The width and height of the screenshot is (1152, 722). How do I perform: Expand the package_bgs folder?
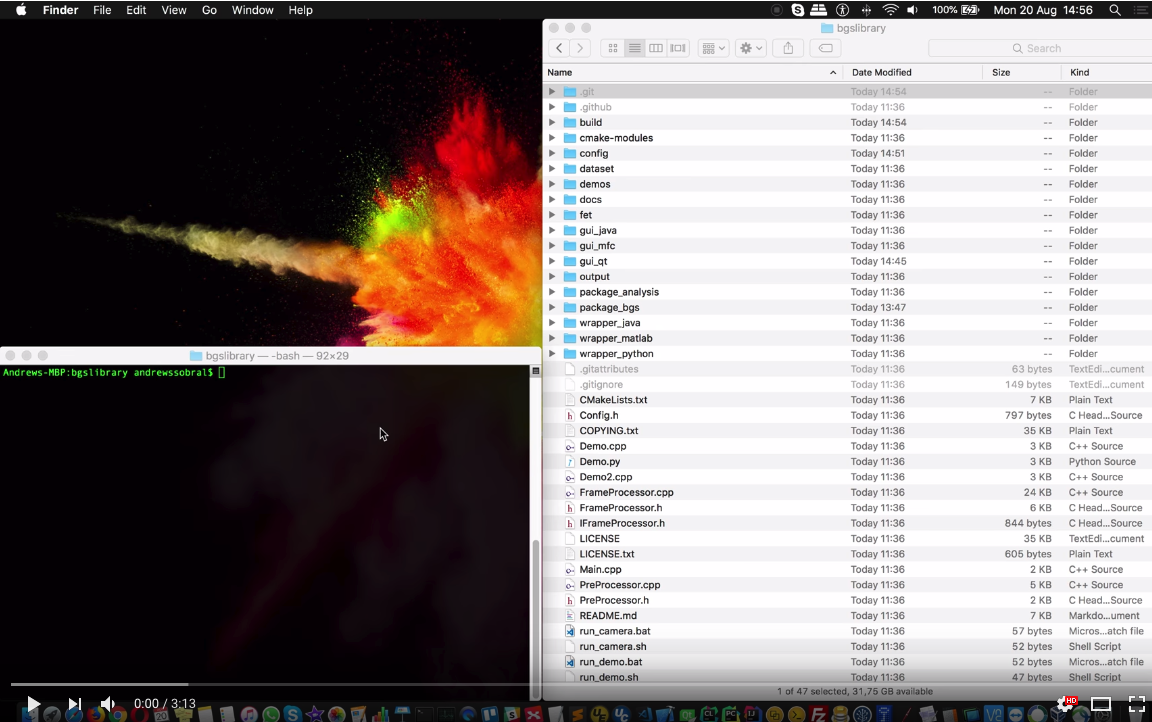pos(552,308)
